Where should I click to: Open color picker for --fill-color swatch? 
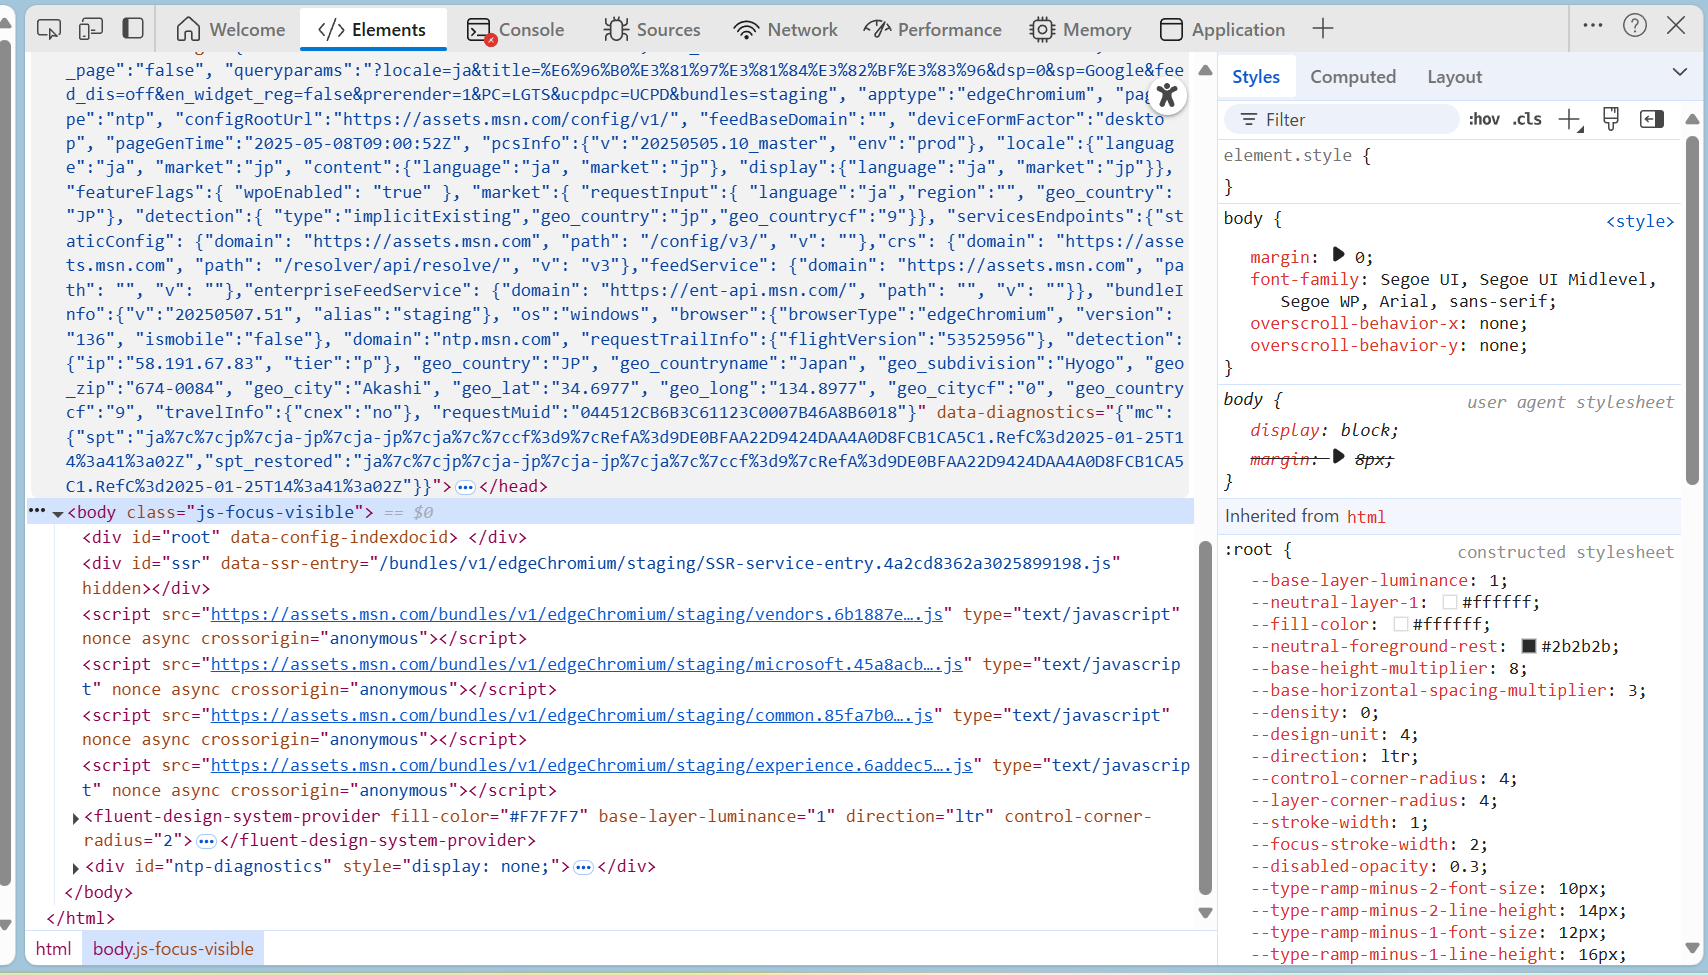click(x=1401, y=624)
